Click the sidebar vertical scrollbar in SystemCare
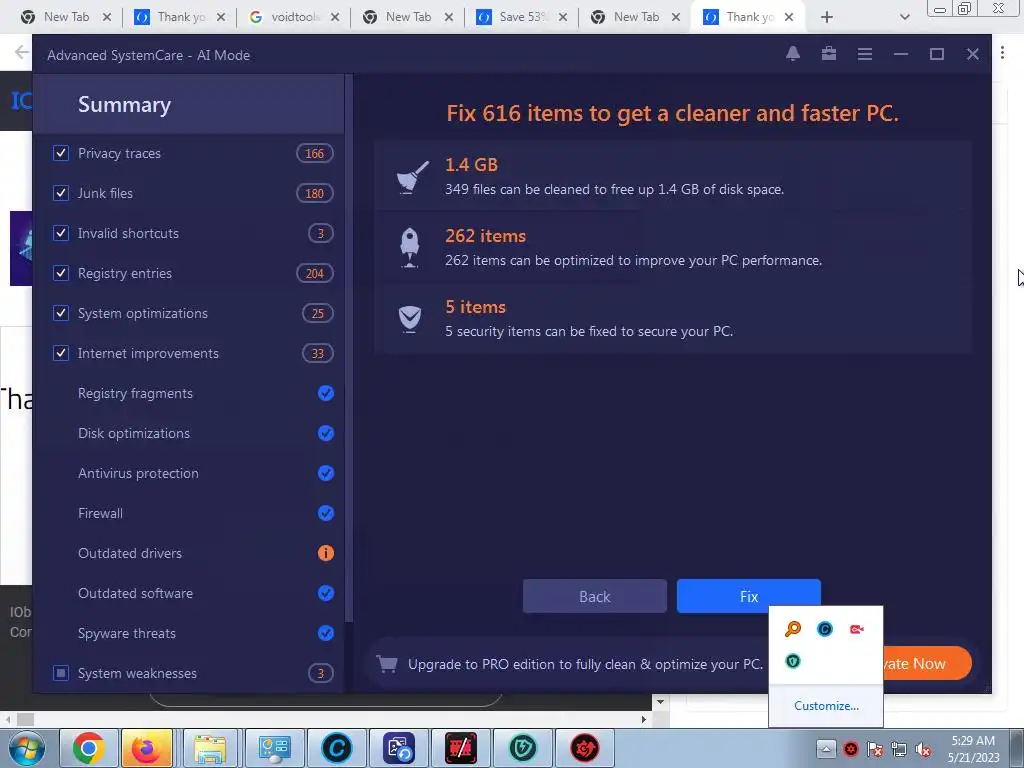The width and height of the screenshot is (1024, 768). (349, 347)
